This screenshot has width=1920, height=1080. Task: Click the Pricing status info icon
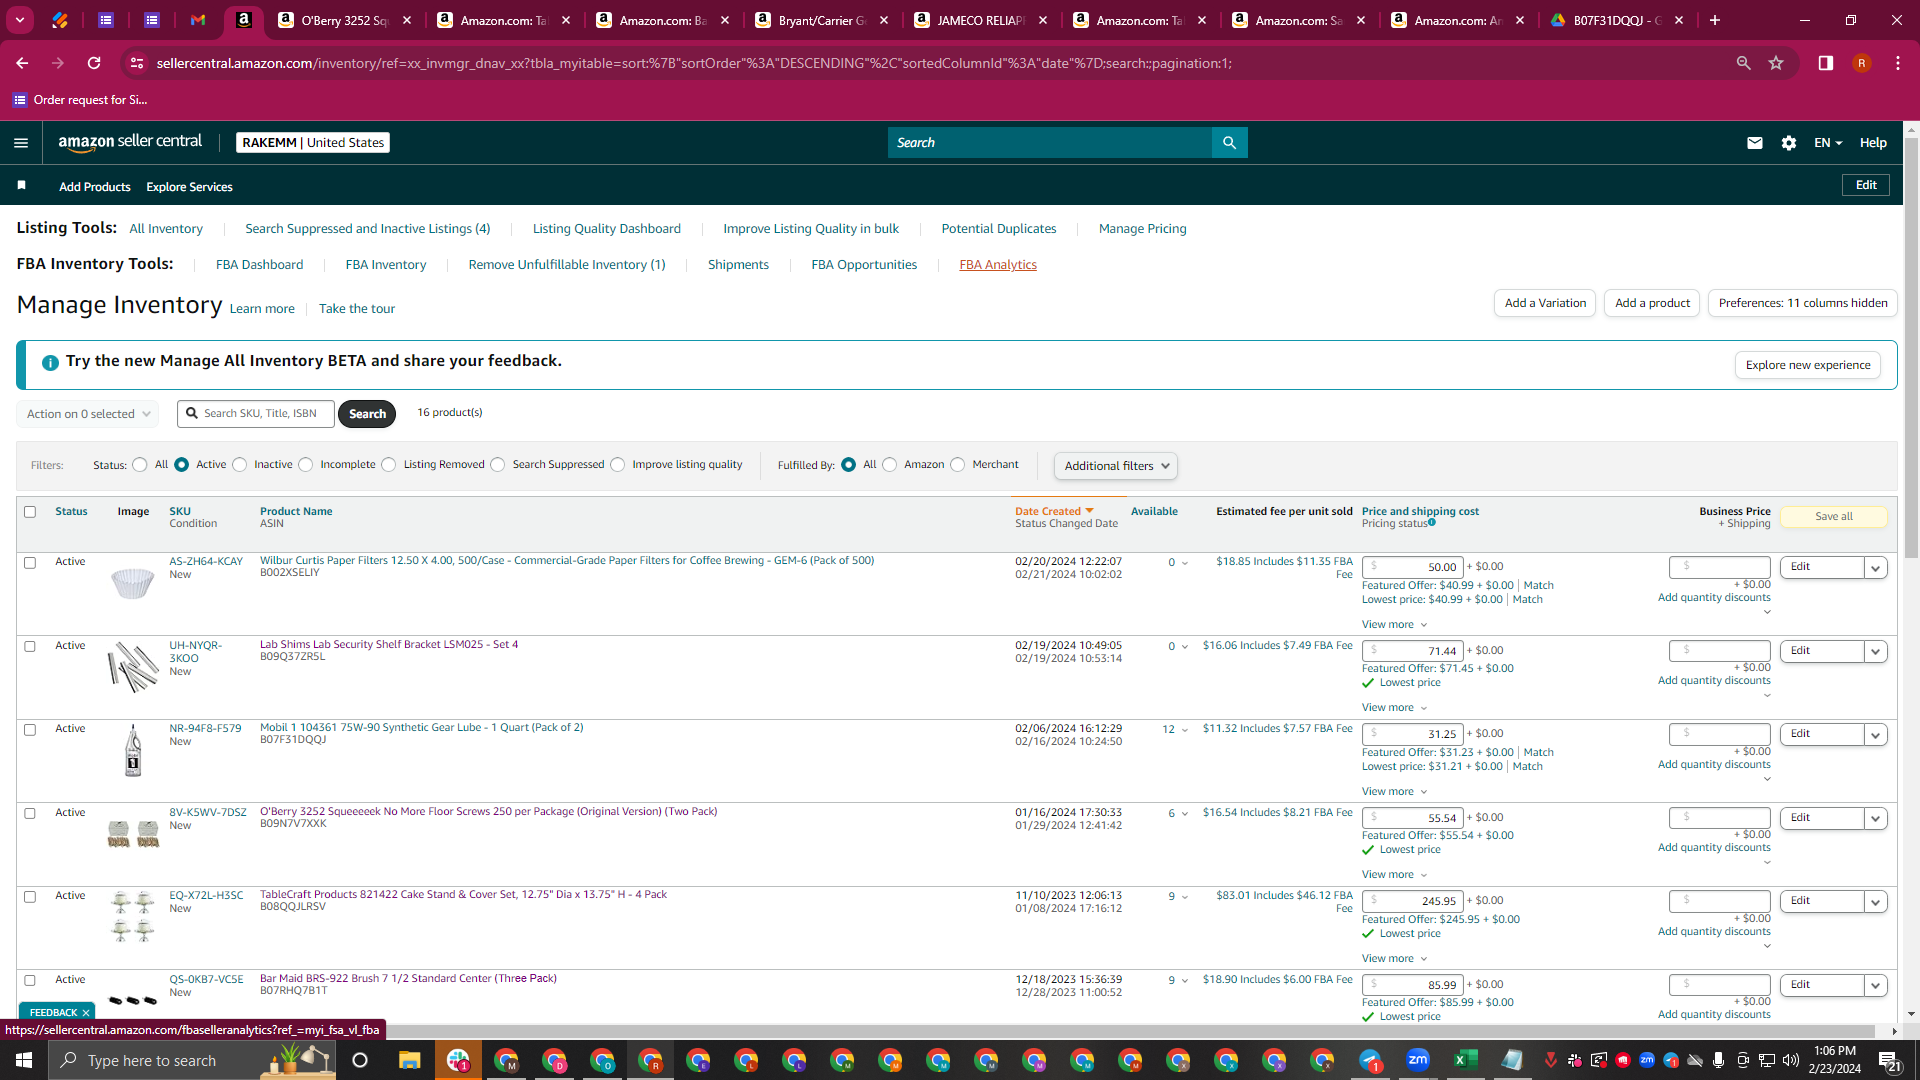tap(1432, 522)
